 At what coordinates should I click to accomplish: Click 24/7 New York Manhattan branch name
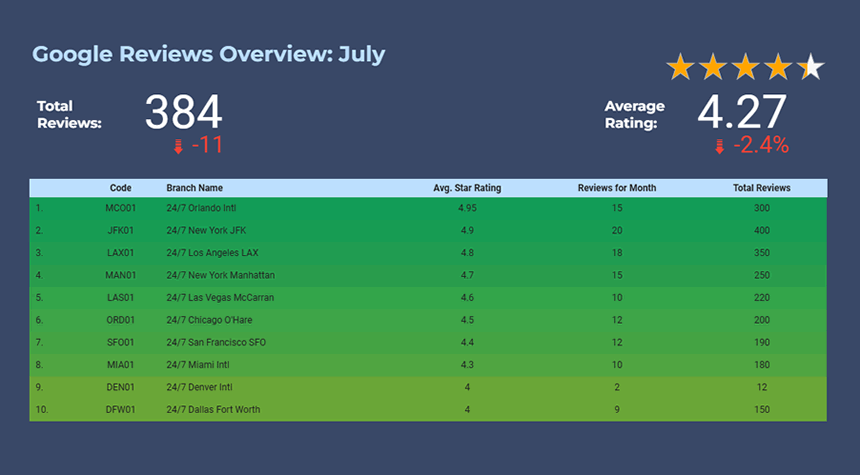pyautogui.click(x=220, y=275)
